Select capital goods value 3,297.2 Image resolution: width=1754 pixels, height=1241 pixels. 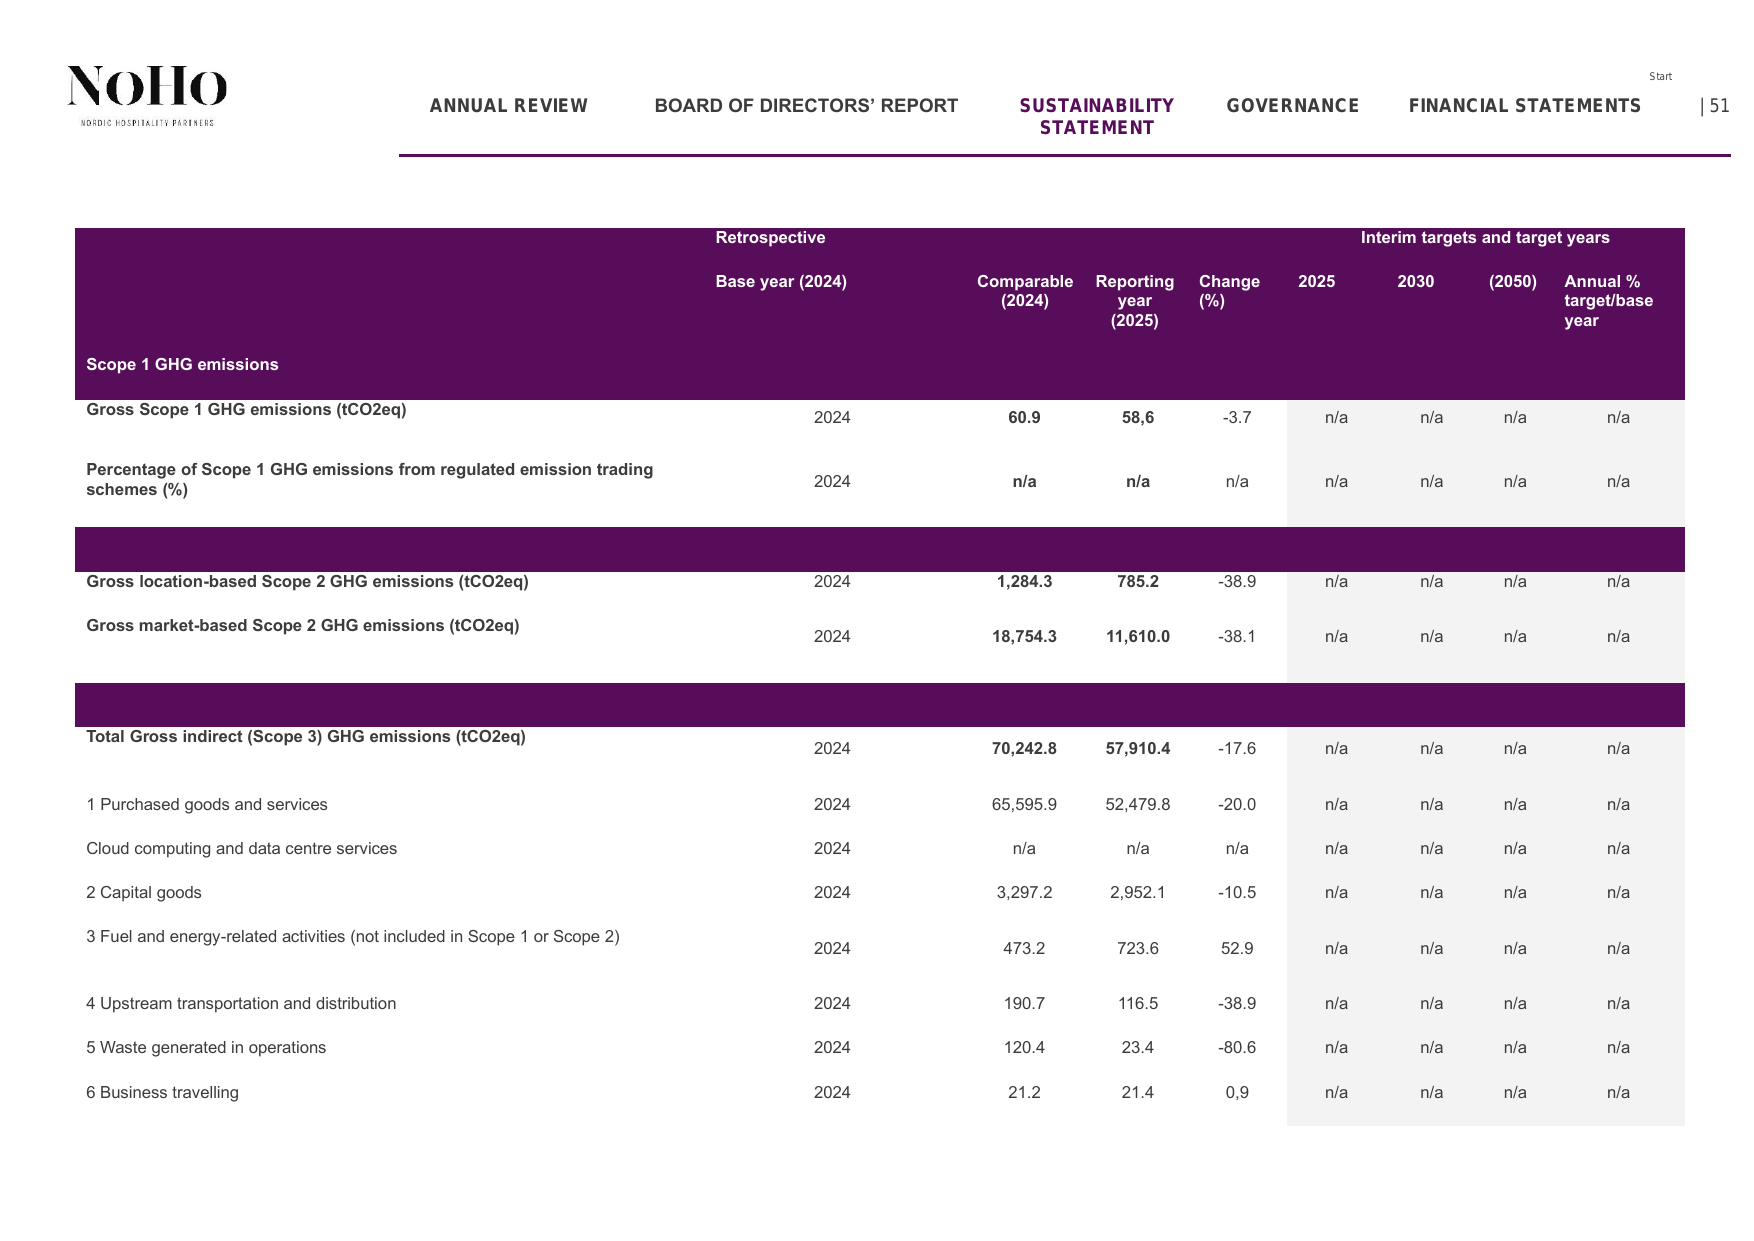(1024, 893)
